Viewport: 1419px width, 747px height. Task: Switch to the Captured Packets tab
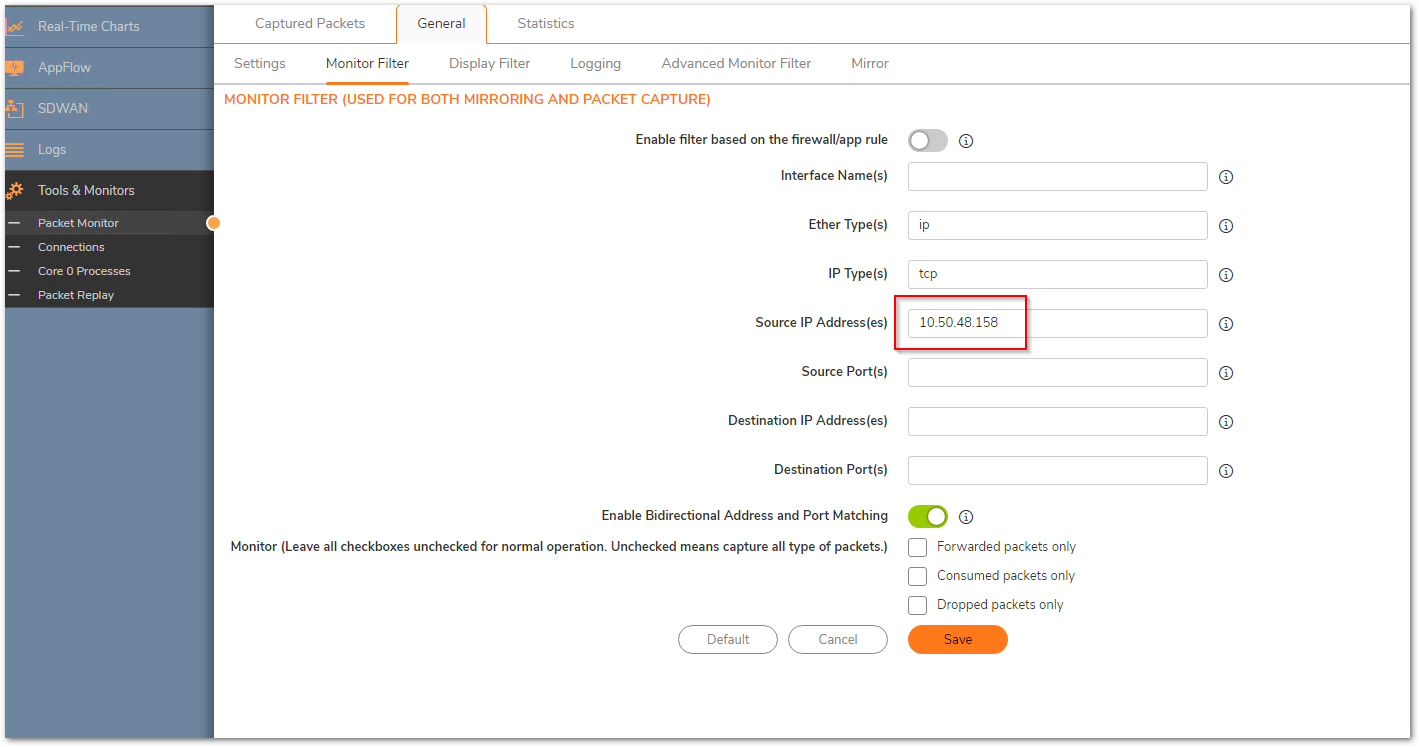[310, 23]
